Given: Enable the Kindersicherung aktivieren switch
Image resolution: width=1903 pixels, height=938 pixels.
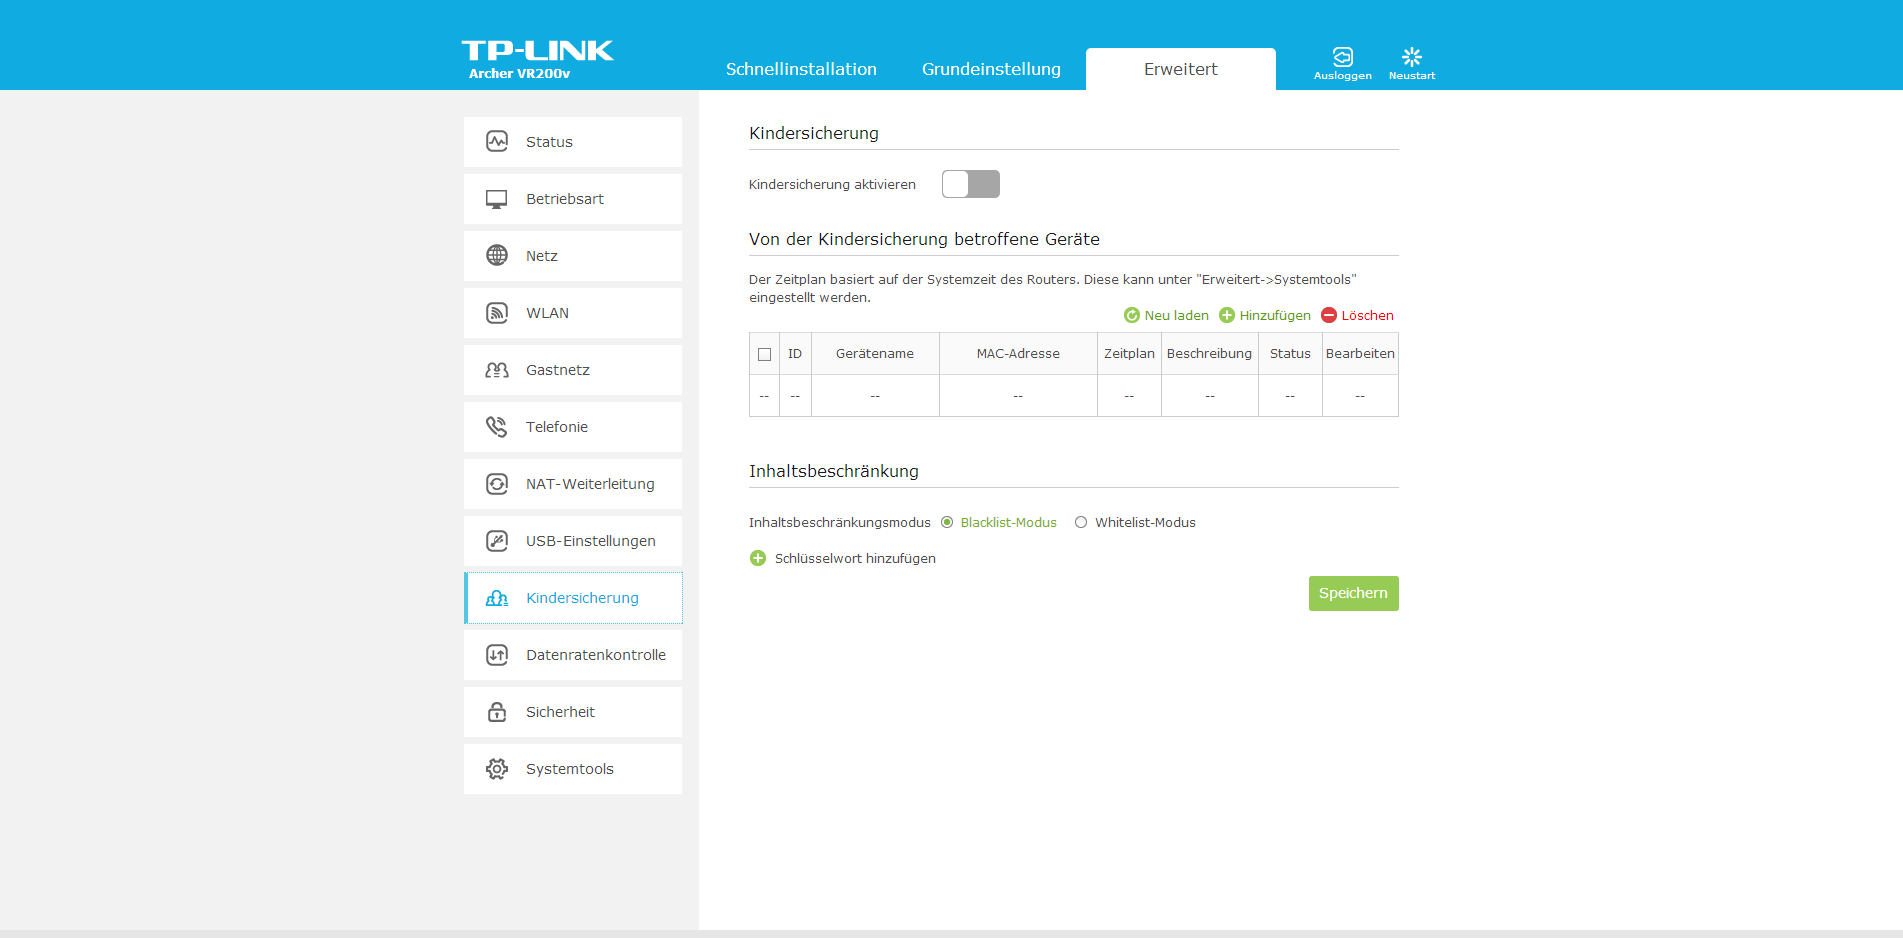Looking at the screenshot, I should pos(970,184).
